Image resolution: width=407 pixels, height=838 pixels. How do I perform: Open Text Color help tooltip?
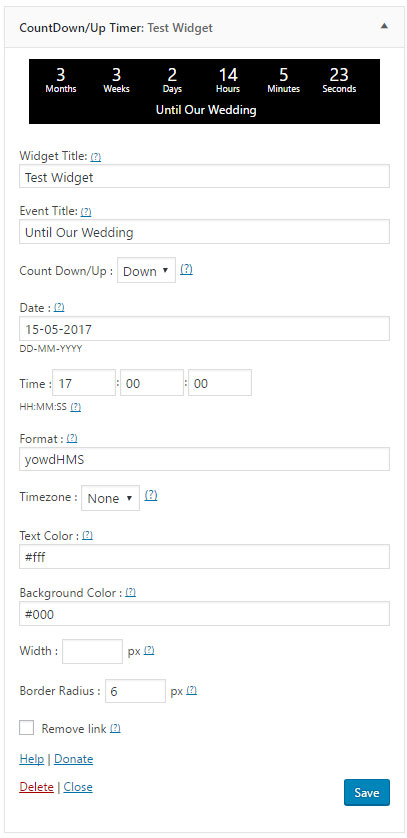[x=88, y=536]
